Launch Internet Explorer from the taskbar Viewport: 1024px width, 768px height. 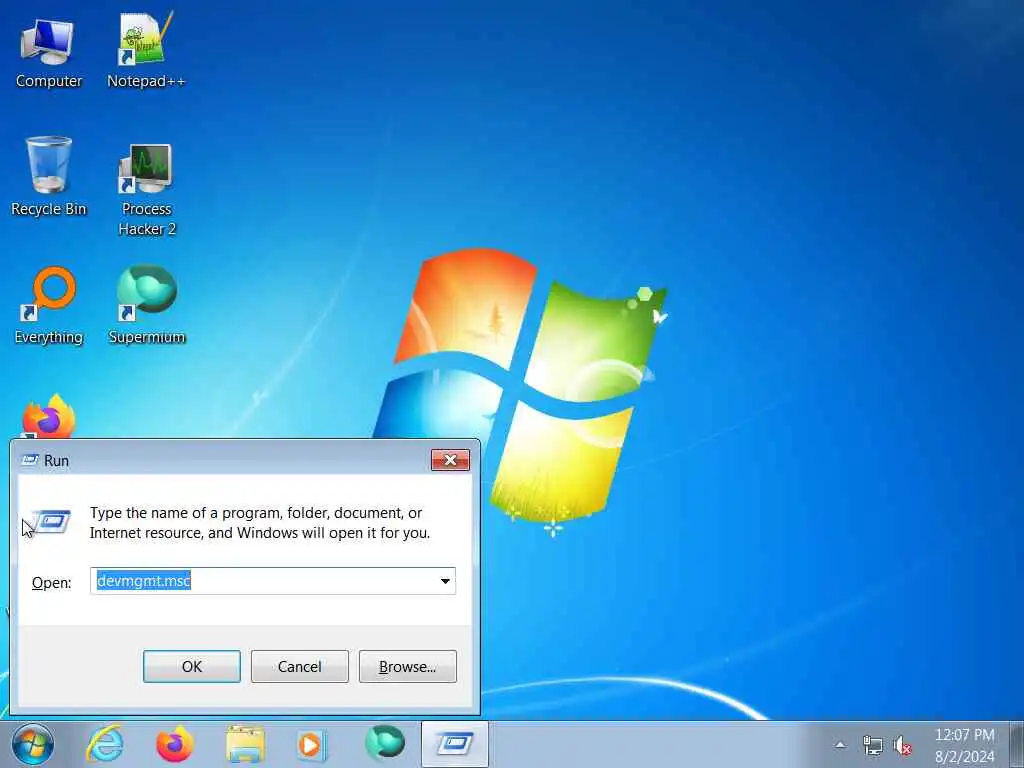coord(105,744)
